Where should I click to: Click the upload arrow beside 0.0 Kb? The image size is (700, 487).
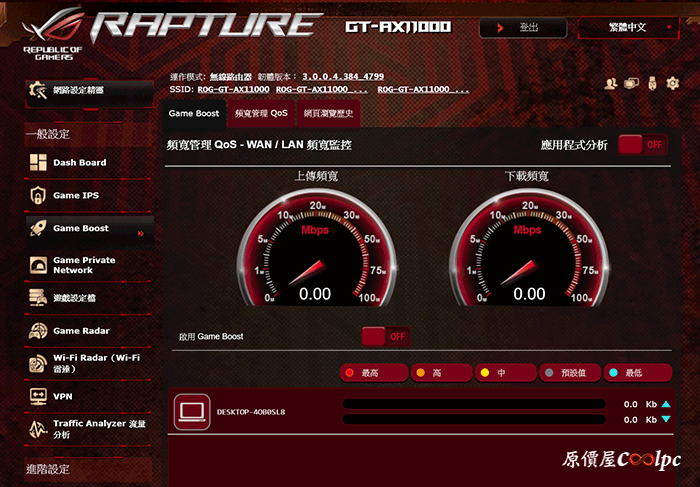point(666,404)
